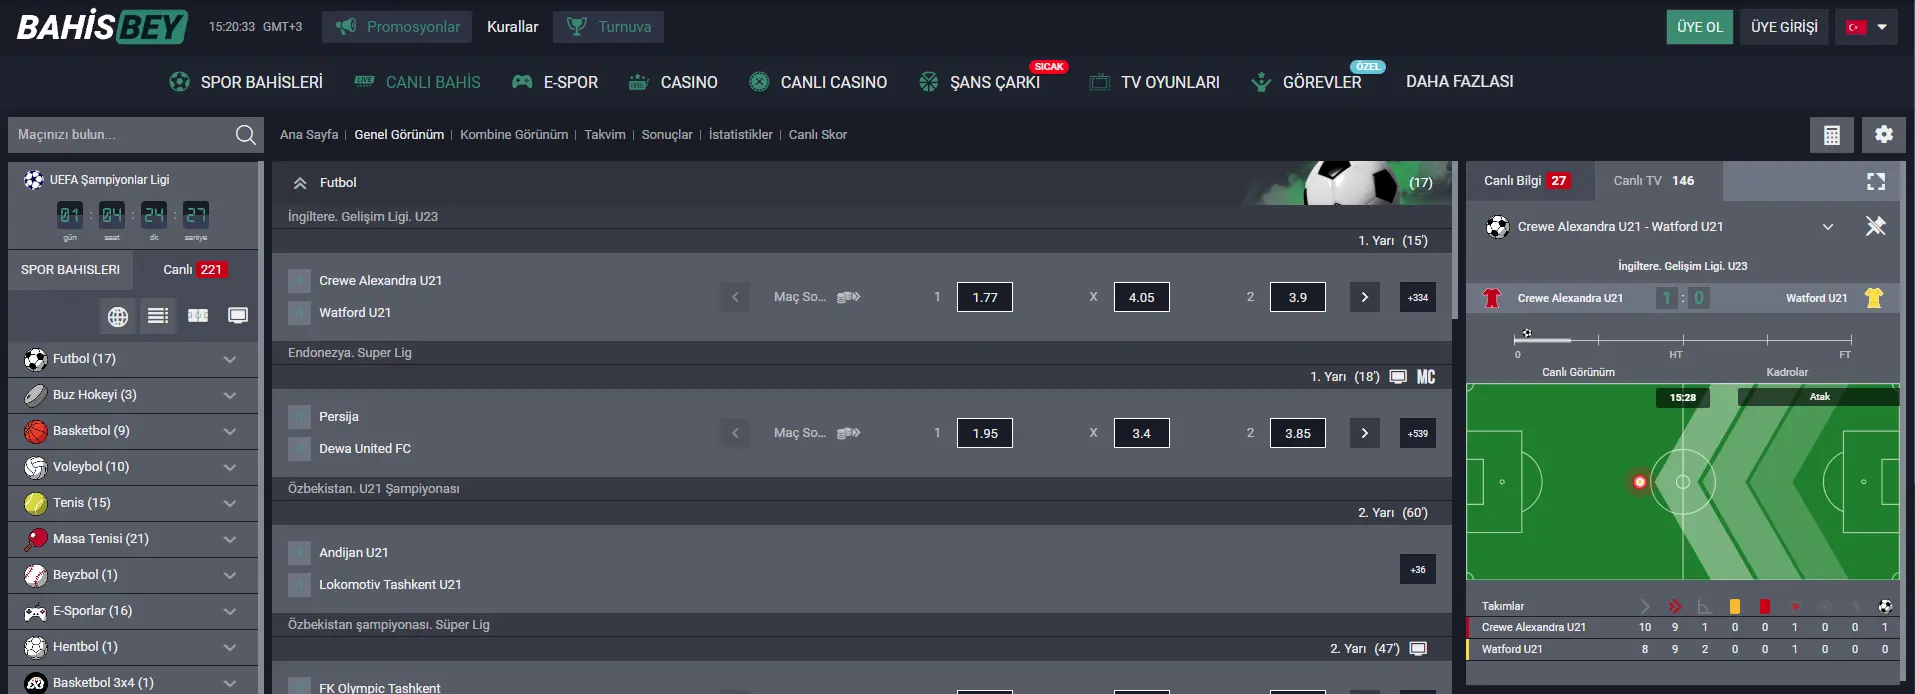This screenshot has height=694, width=1915.
Task: Click the search magnifier icon
Action: click(245, 135)
